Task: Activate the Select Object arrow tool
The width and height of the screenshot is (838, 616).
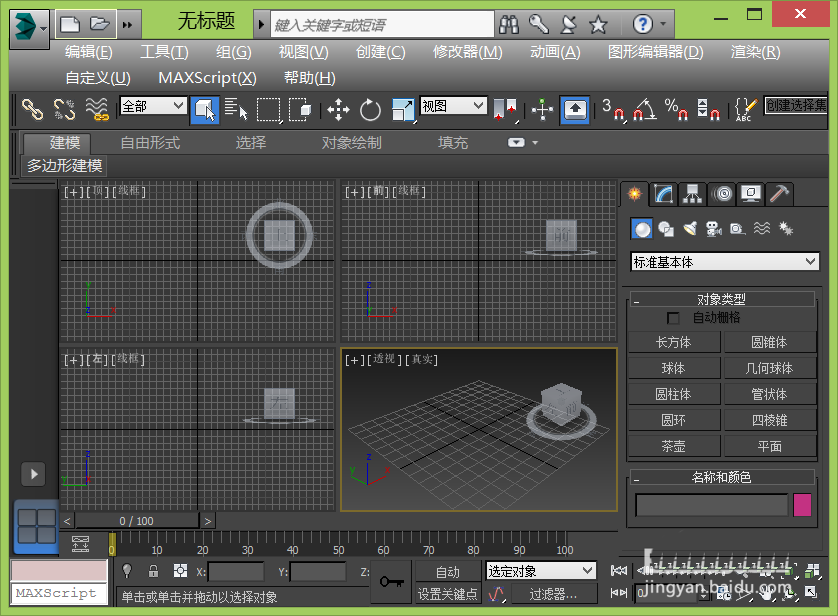Action: 205,109
